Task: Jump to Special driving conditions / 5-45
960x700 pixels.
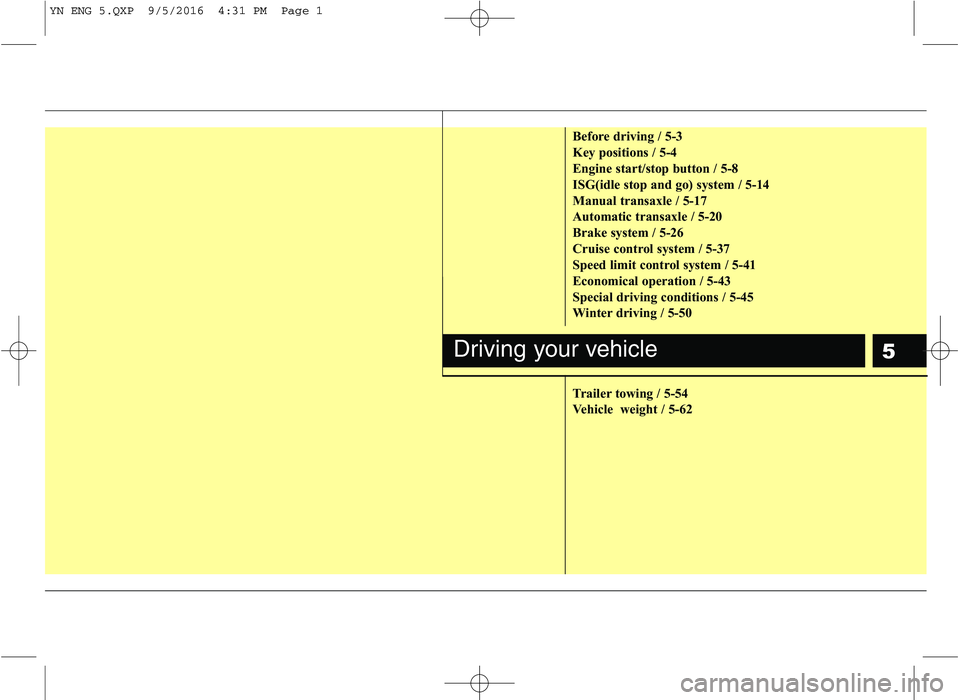Action: tap(662, 297)
